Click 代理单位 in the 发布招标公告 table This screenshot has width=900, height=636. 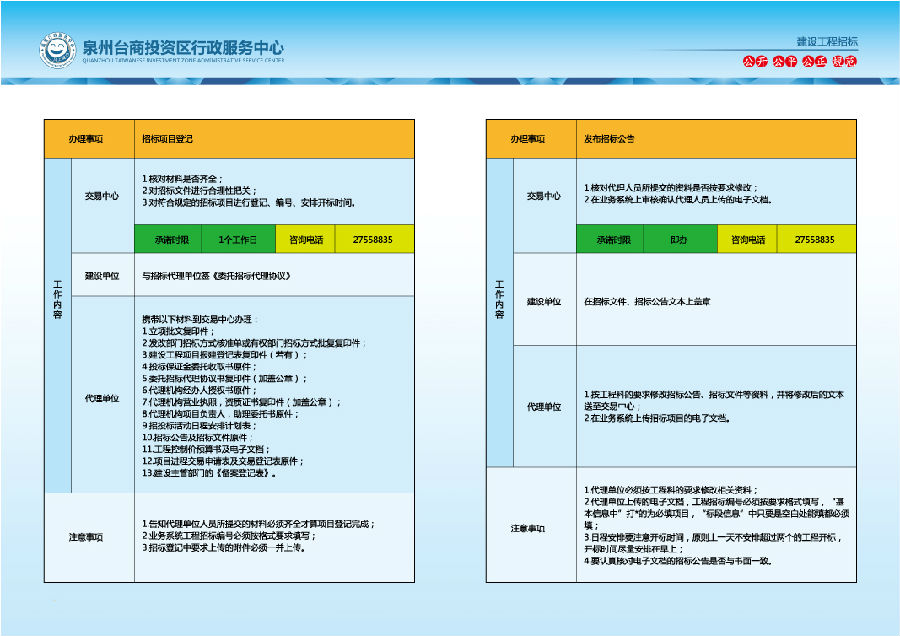(544, 407)
